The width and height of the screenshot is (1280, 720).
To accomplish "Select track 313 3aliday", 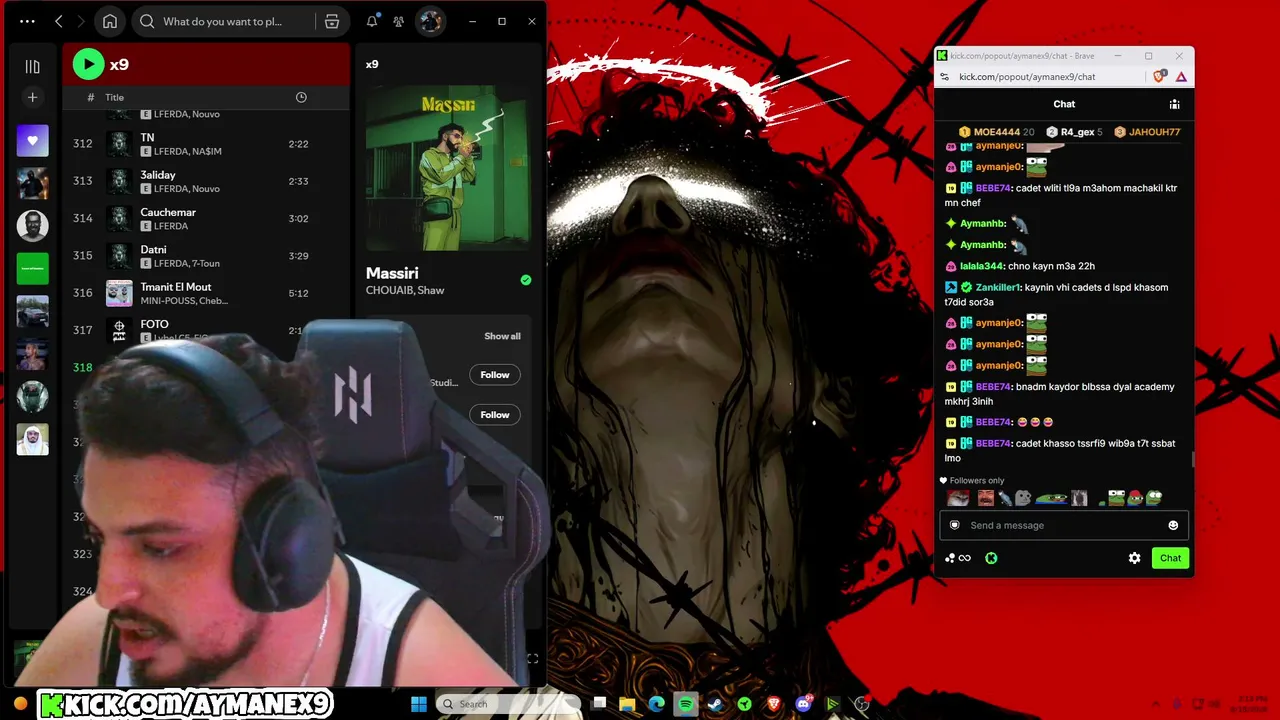I will [206, 181].
